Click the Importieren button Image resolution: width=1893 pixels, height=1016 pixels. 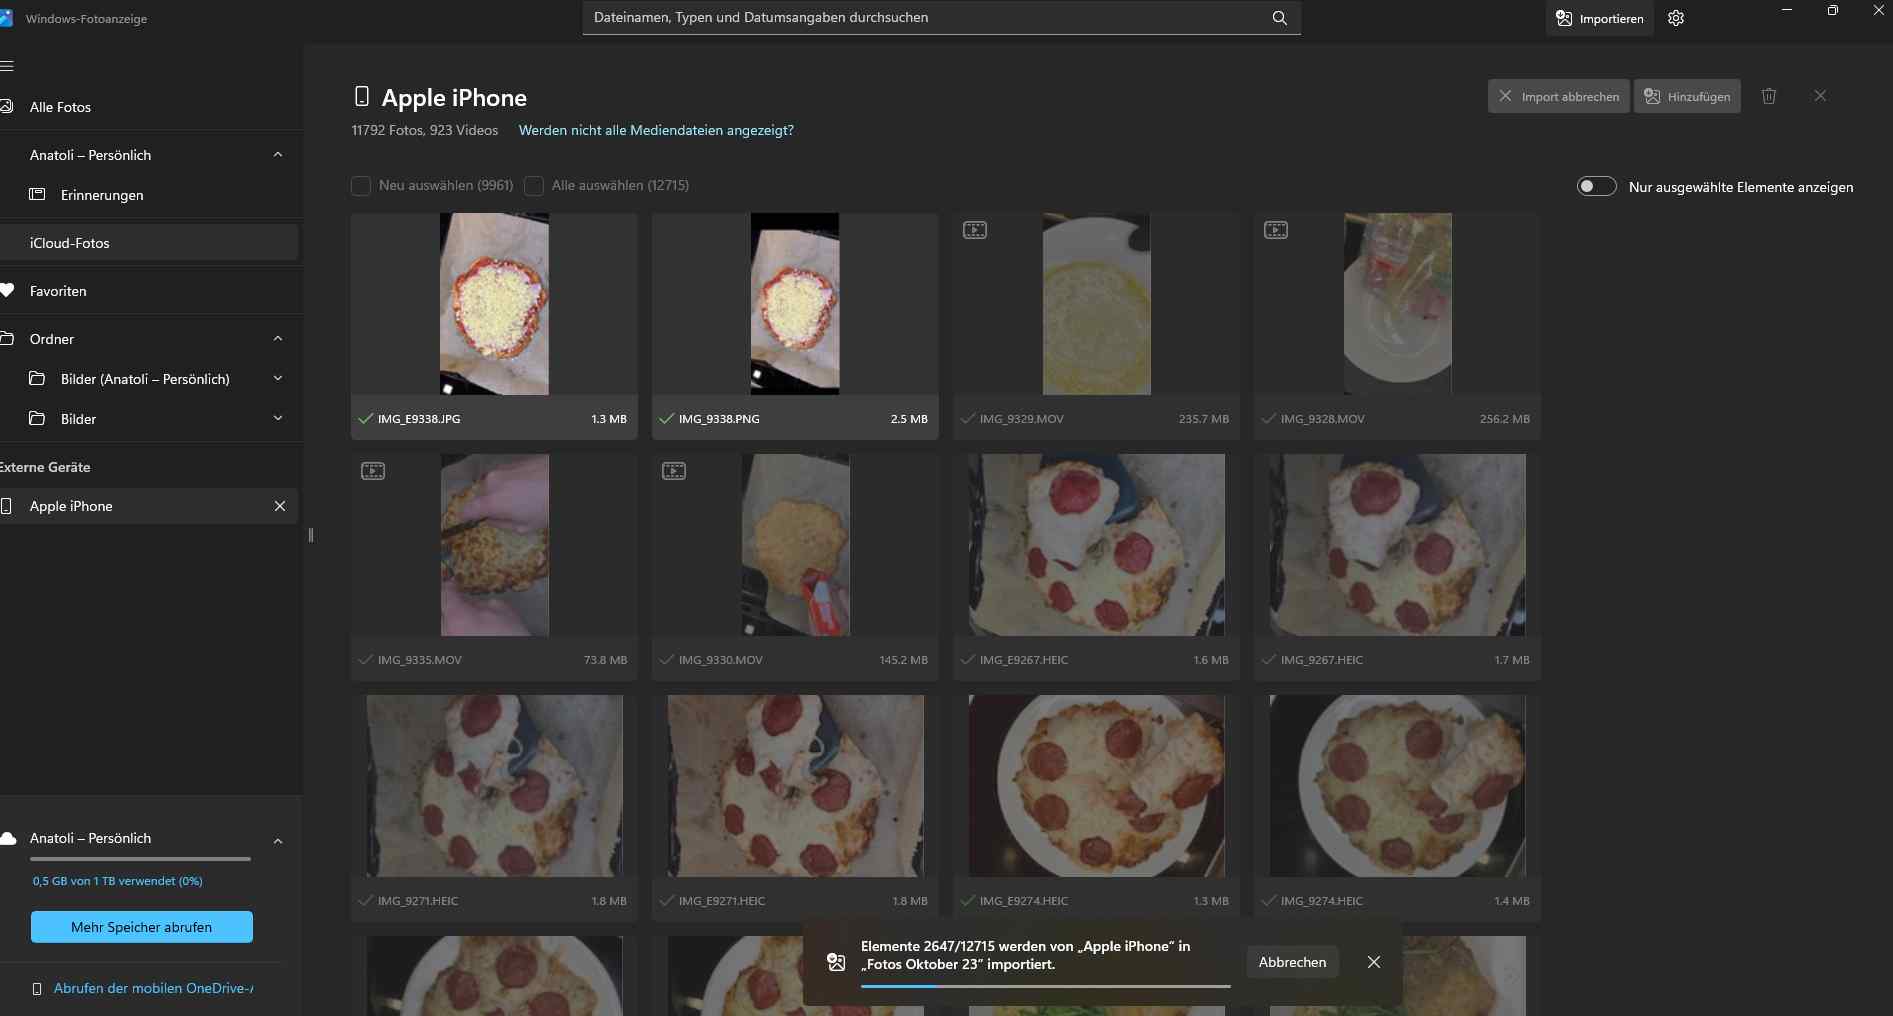[x=1600, y=18]
